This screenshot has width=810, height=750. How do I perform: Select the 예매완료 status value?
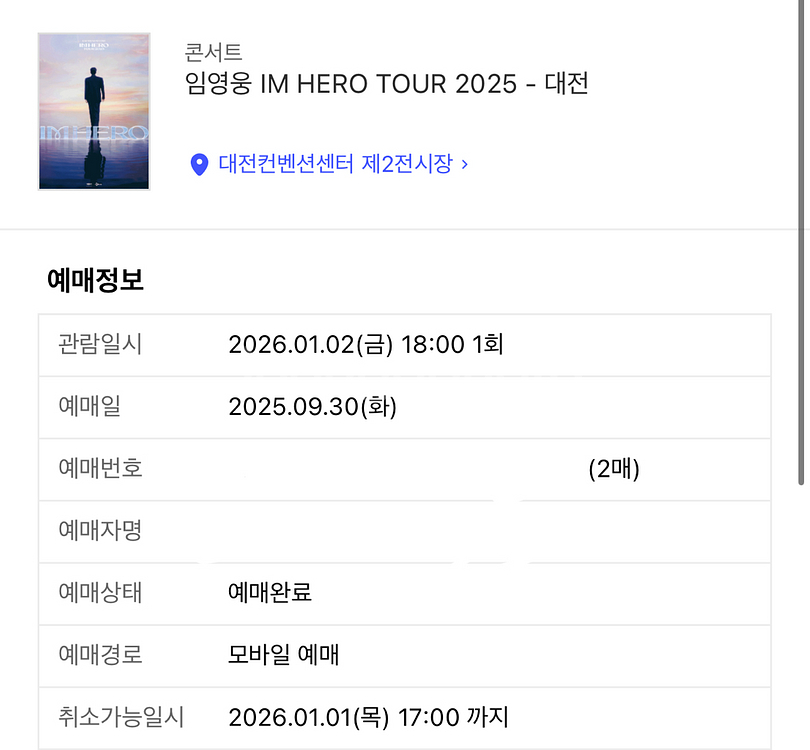coord(270,592)
